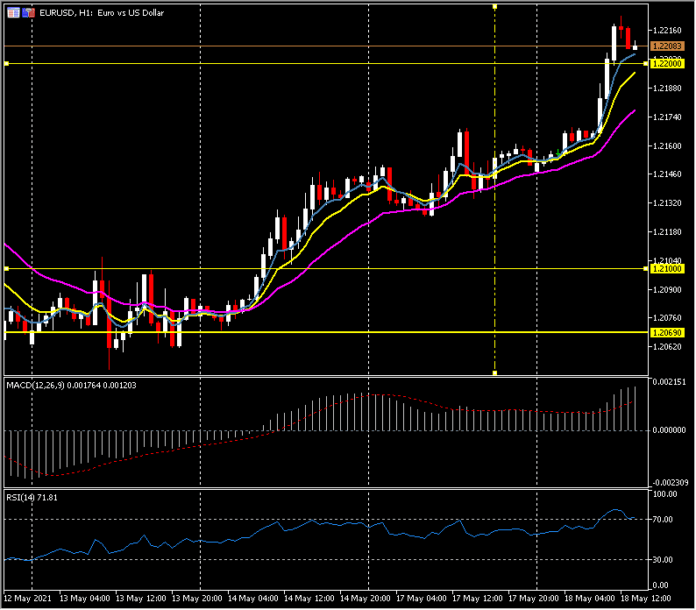Click the 14 May 20:00 time label
Screen dimensions: 696x610
click(365, 599)
